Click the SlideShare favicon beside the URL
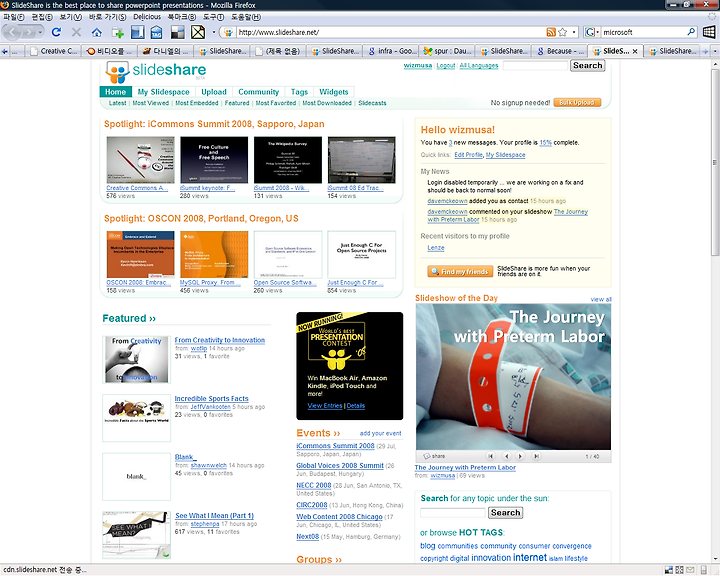 (x=228, y=32)
